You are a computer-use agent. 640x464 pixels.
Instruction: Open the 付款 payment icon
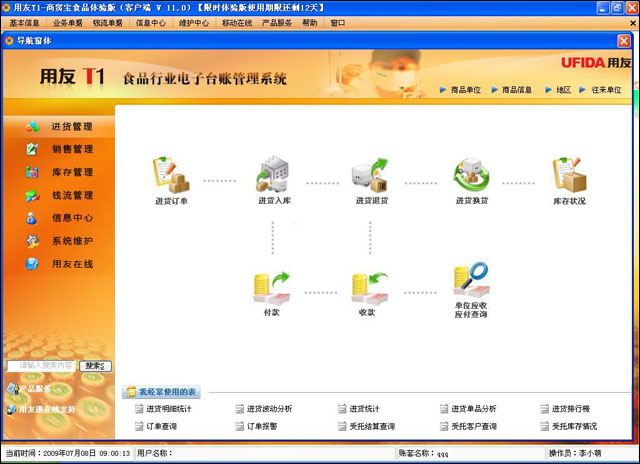(271, 288)
